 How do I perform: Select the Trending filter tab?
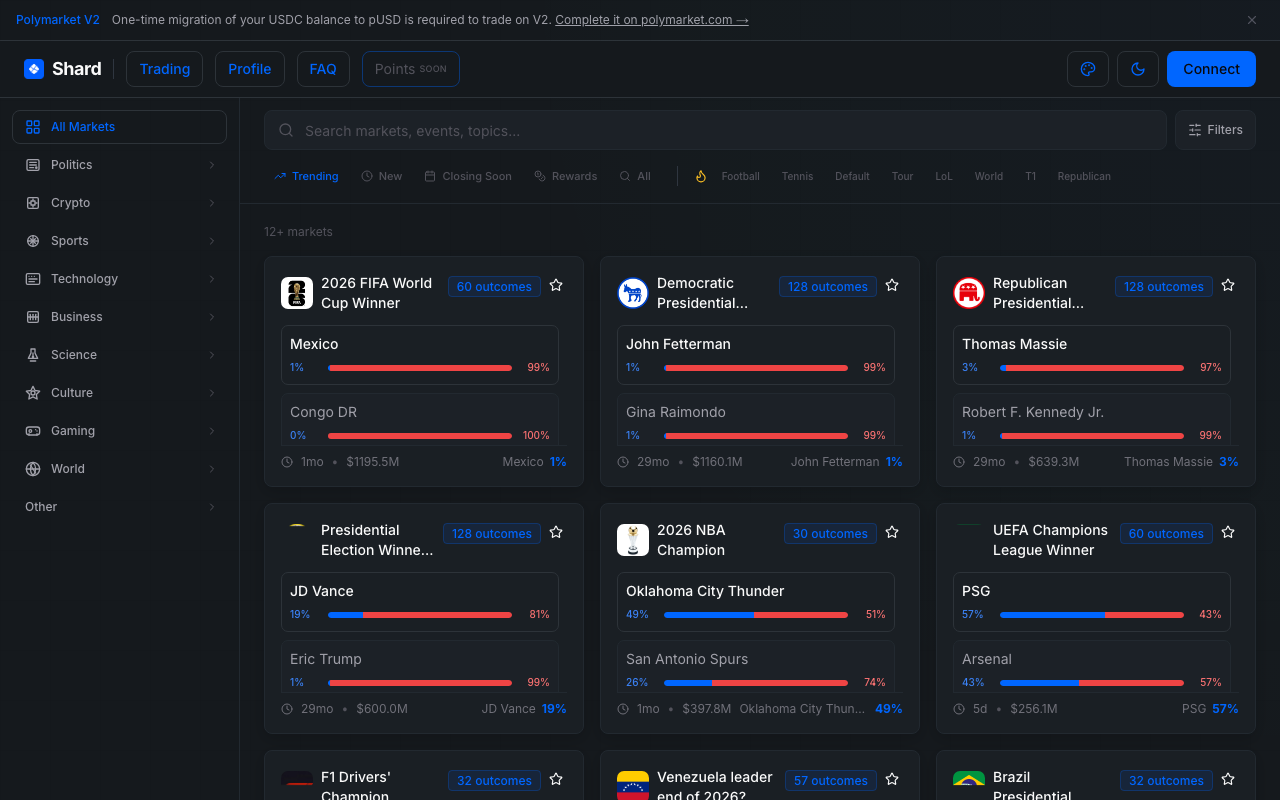click(x=306, y=176)
